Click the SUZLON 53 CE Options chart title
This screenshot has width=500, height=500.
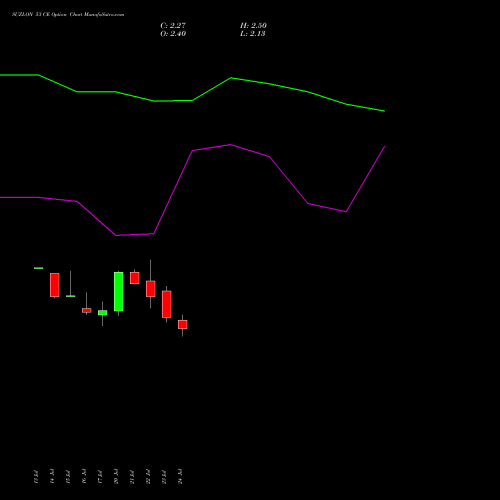click(68, 15)
